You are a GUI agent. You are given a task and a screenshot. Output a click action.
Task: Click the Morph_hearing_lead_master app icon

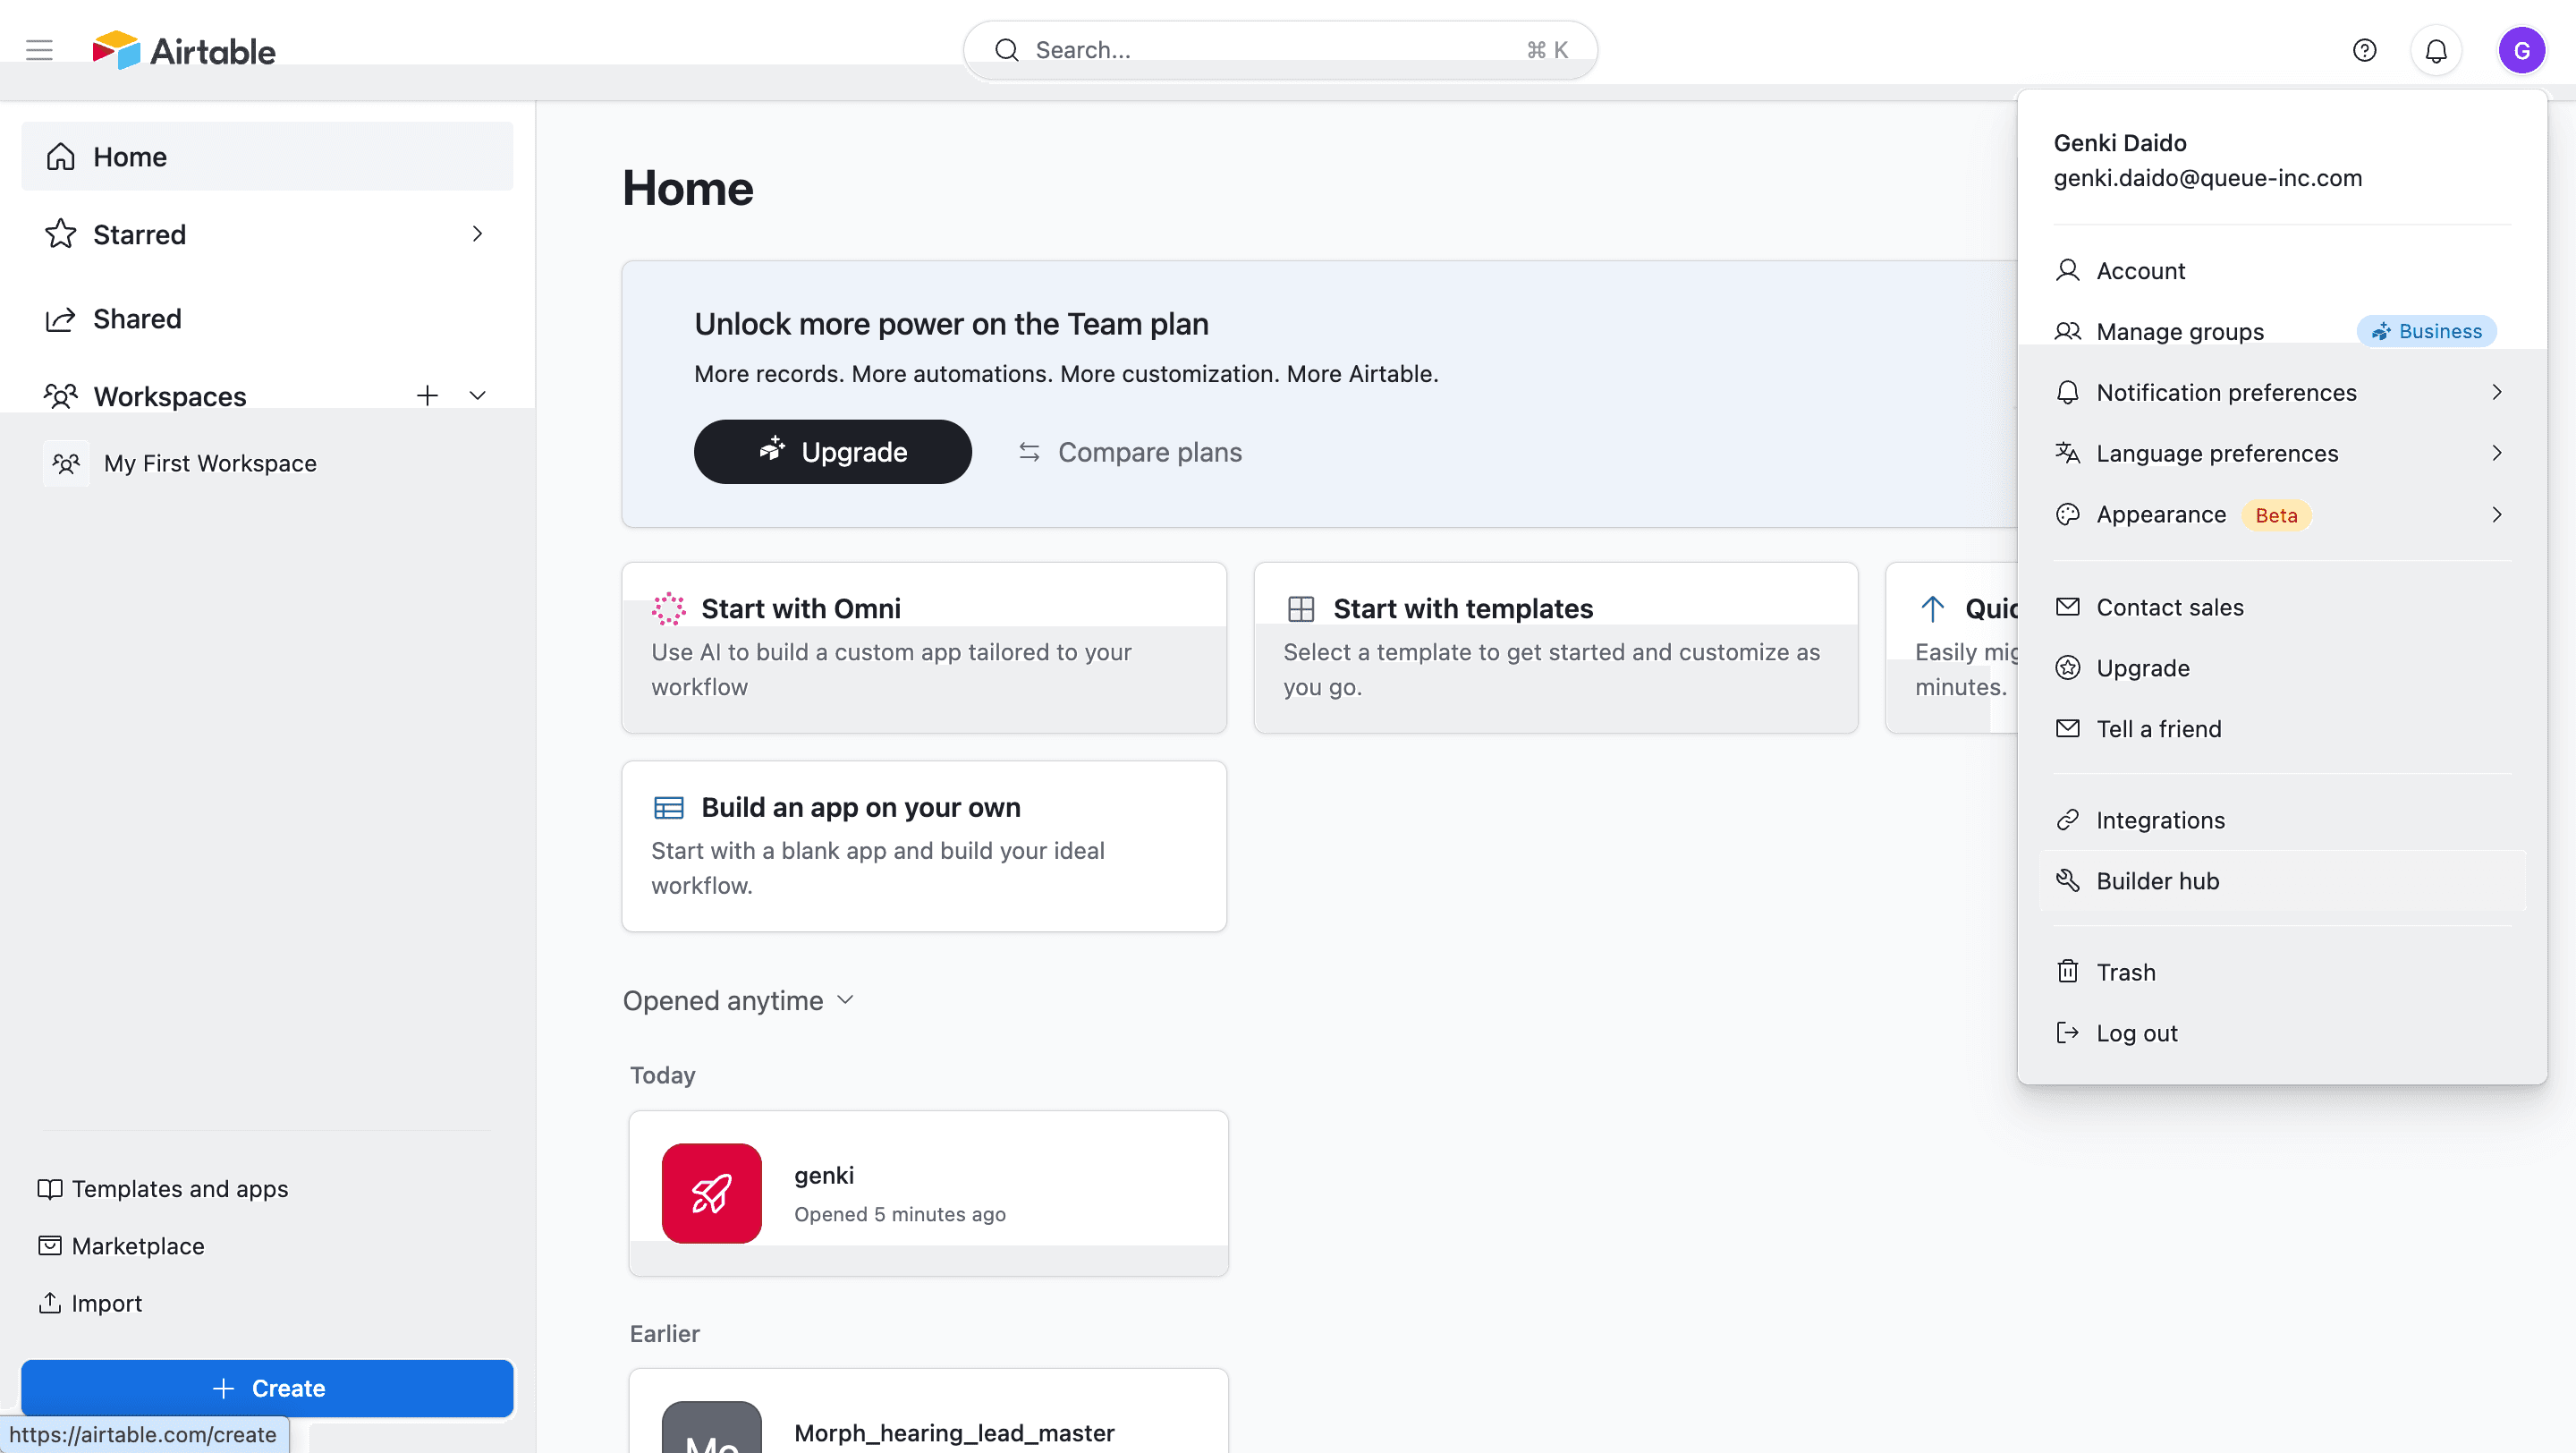point(711,1427)
